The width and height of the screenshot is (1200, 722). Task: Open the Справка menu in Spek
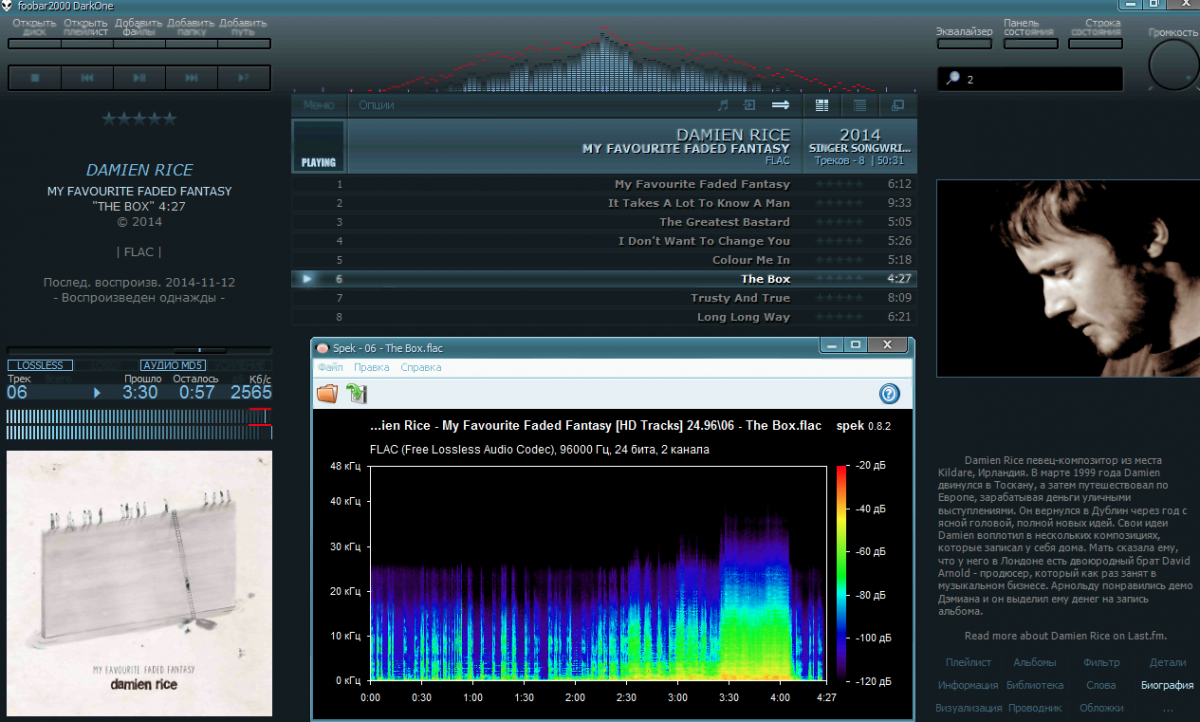[421, 368]
